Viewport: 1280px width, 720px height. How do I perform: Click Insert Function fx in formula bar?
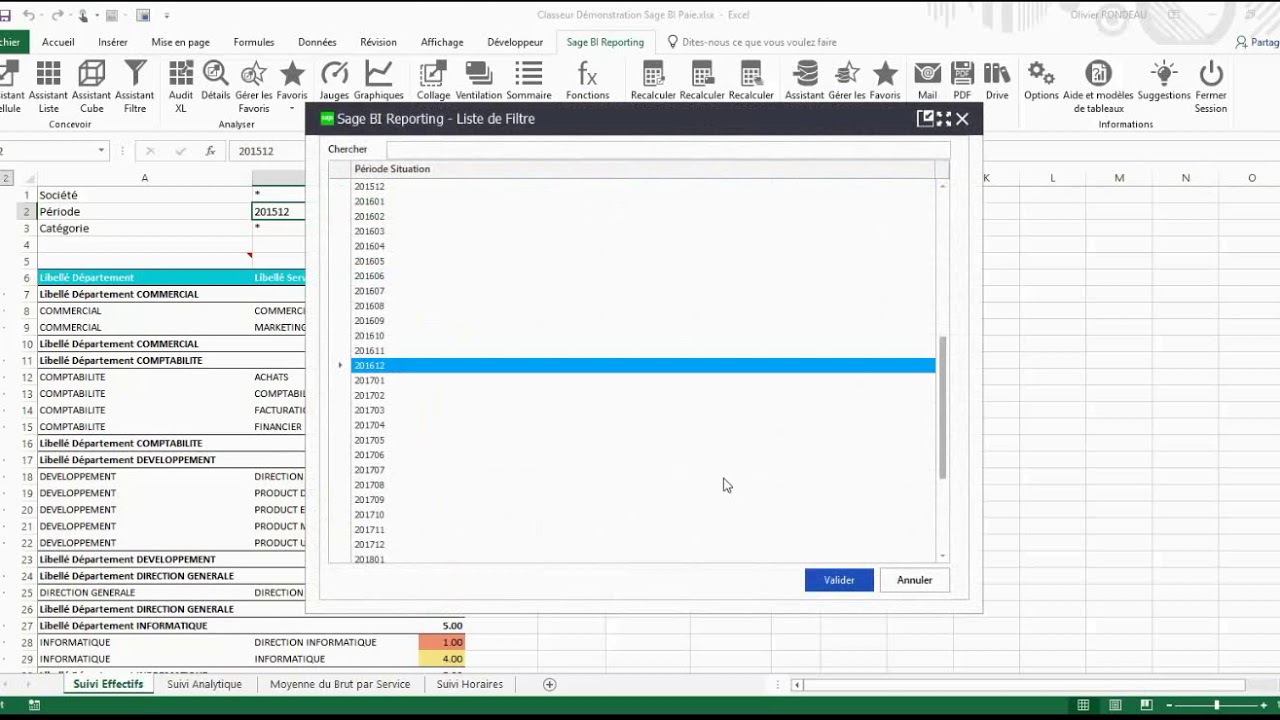pyautogui.click(x=210, y=151)
